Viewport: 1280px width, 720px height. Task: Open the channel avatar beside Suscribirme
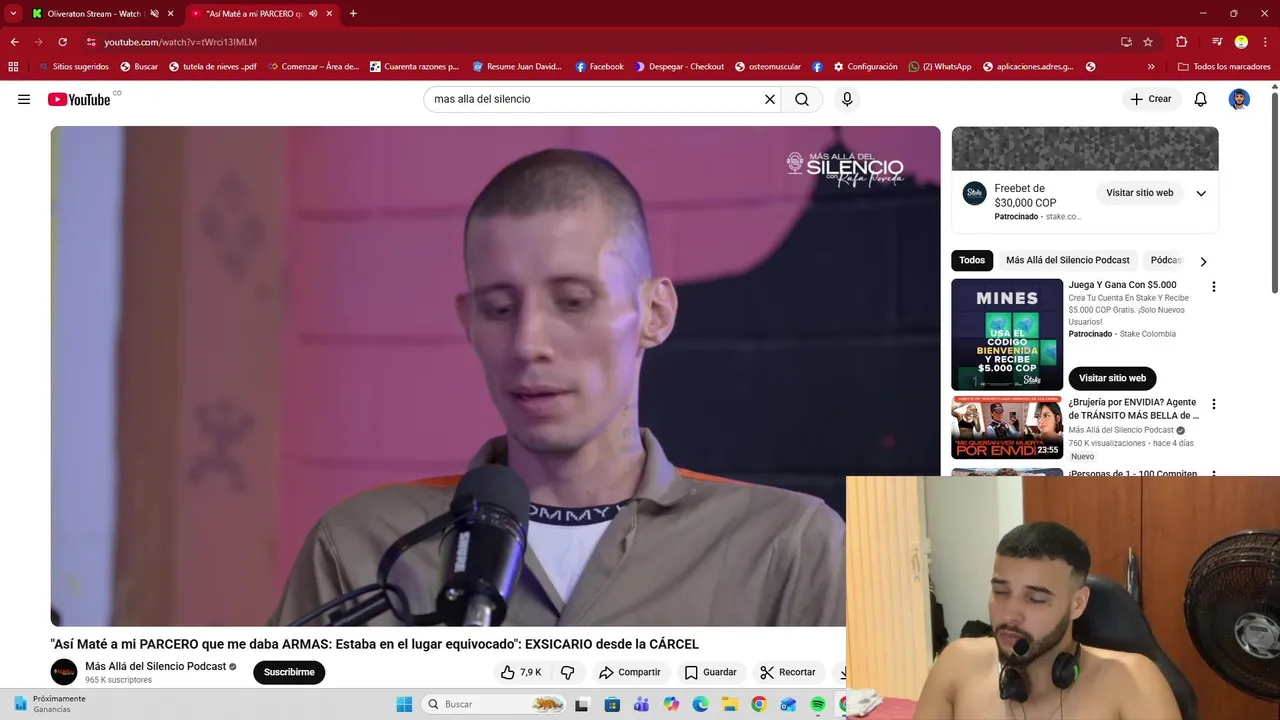click(x=64, y=672)
